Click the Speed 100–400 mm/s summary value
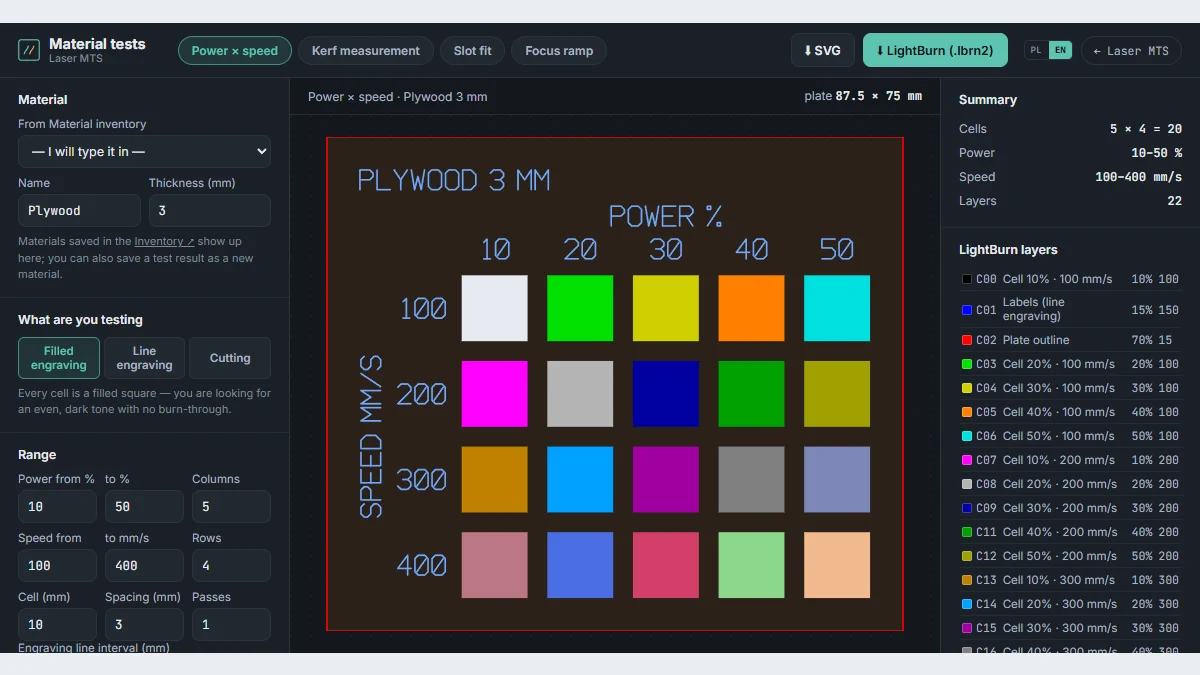Screen dimensions: 1200x675 [1139, 177]
